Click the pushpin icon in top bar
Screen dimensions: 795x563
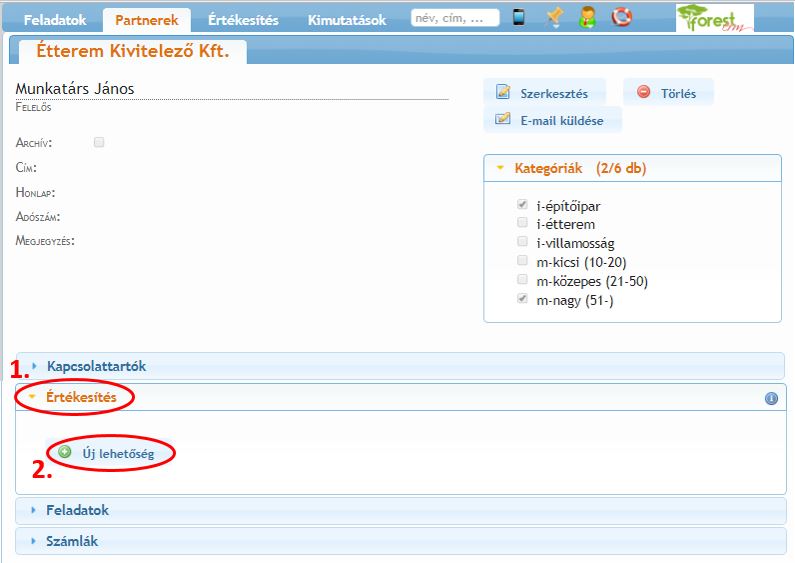click(554, 17)
